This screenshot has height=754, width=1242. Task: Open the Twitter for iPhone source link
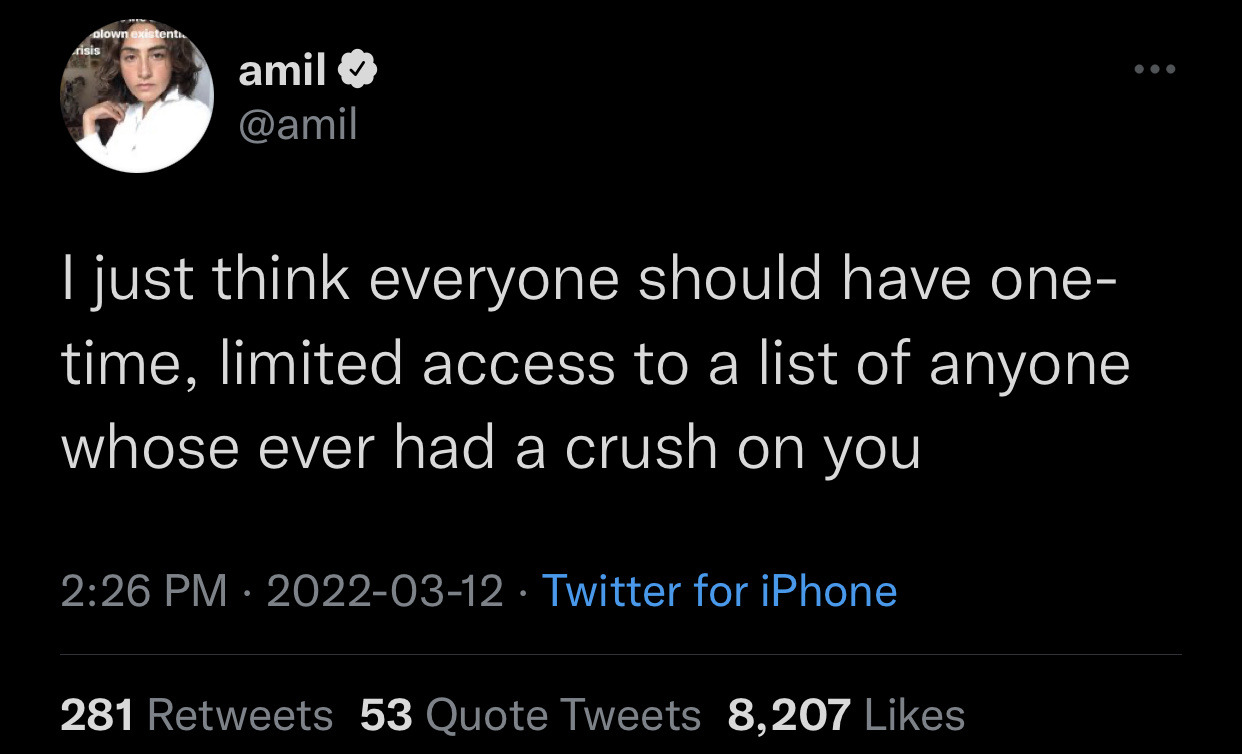click(719, 591)
